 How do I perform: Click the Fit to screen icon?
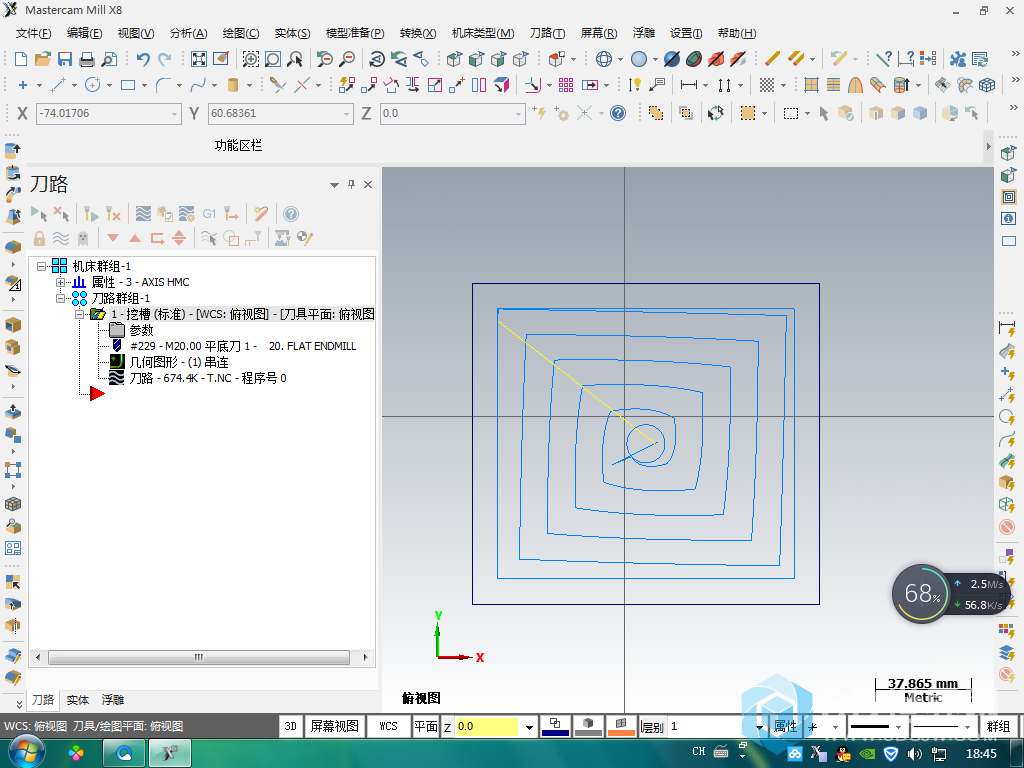click(199, 59)
